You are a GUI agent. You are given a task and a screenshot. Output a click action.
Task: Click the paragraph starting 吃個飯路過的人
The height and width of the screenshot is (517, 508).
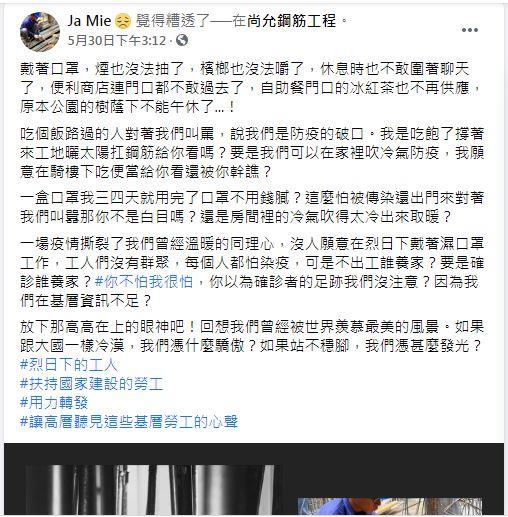click(252, 153)
